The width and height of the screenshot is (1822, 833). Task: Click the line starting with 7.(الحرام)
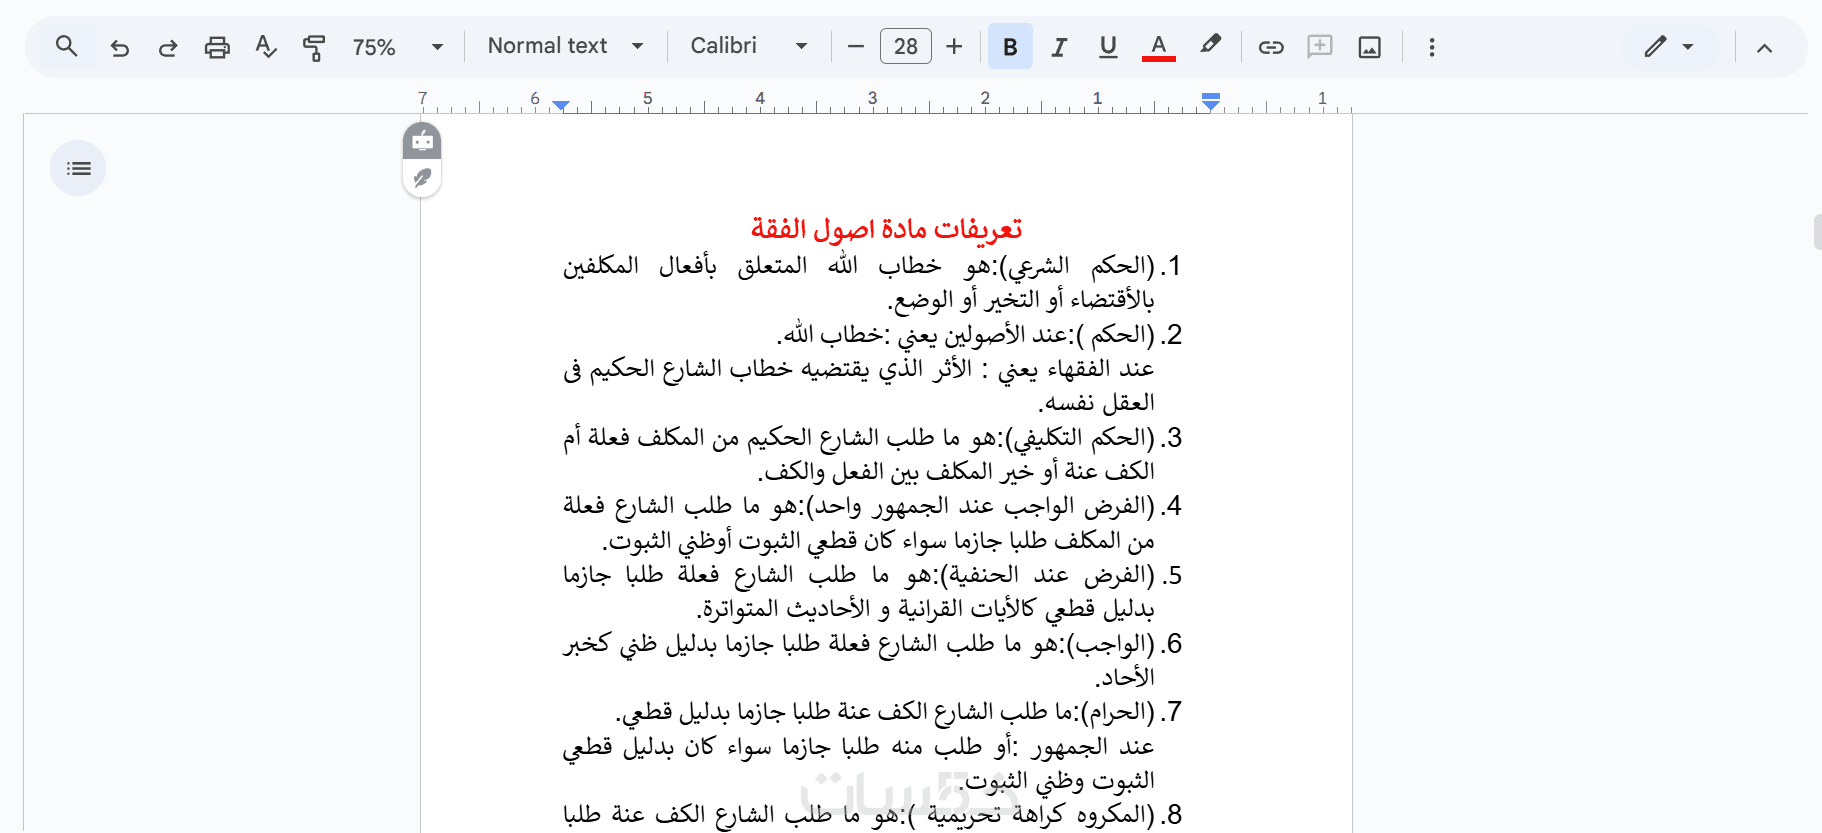click(899, 712)
